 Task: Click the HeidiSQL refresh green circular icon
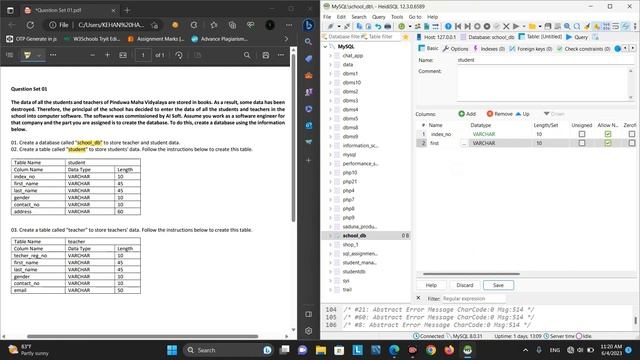point(402,26)
